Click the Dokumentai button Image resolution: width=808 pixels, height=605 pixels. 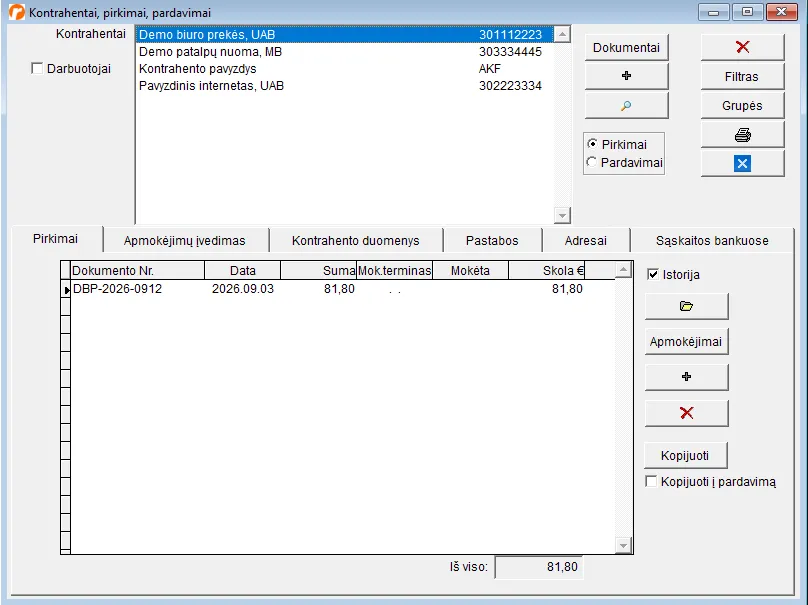click(x=626, y=47)
